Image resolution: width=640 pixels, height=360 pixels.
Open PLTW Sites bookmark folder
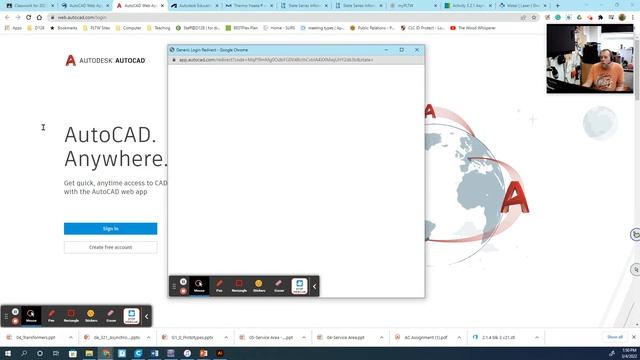pos(96,28)
